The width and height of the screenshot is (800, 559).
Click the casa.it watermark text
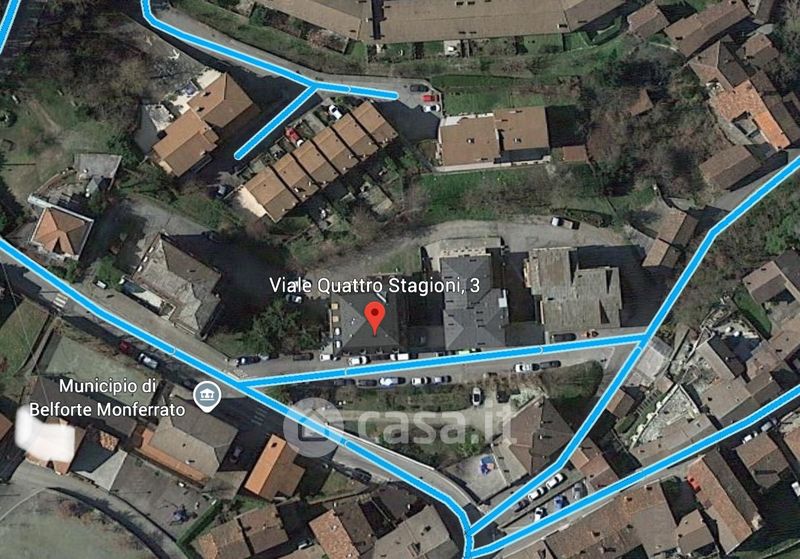(x=430, y=427)
